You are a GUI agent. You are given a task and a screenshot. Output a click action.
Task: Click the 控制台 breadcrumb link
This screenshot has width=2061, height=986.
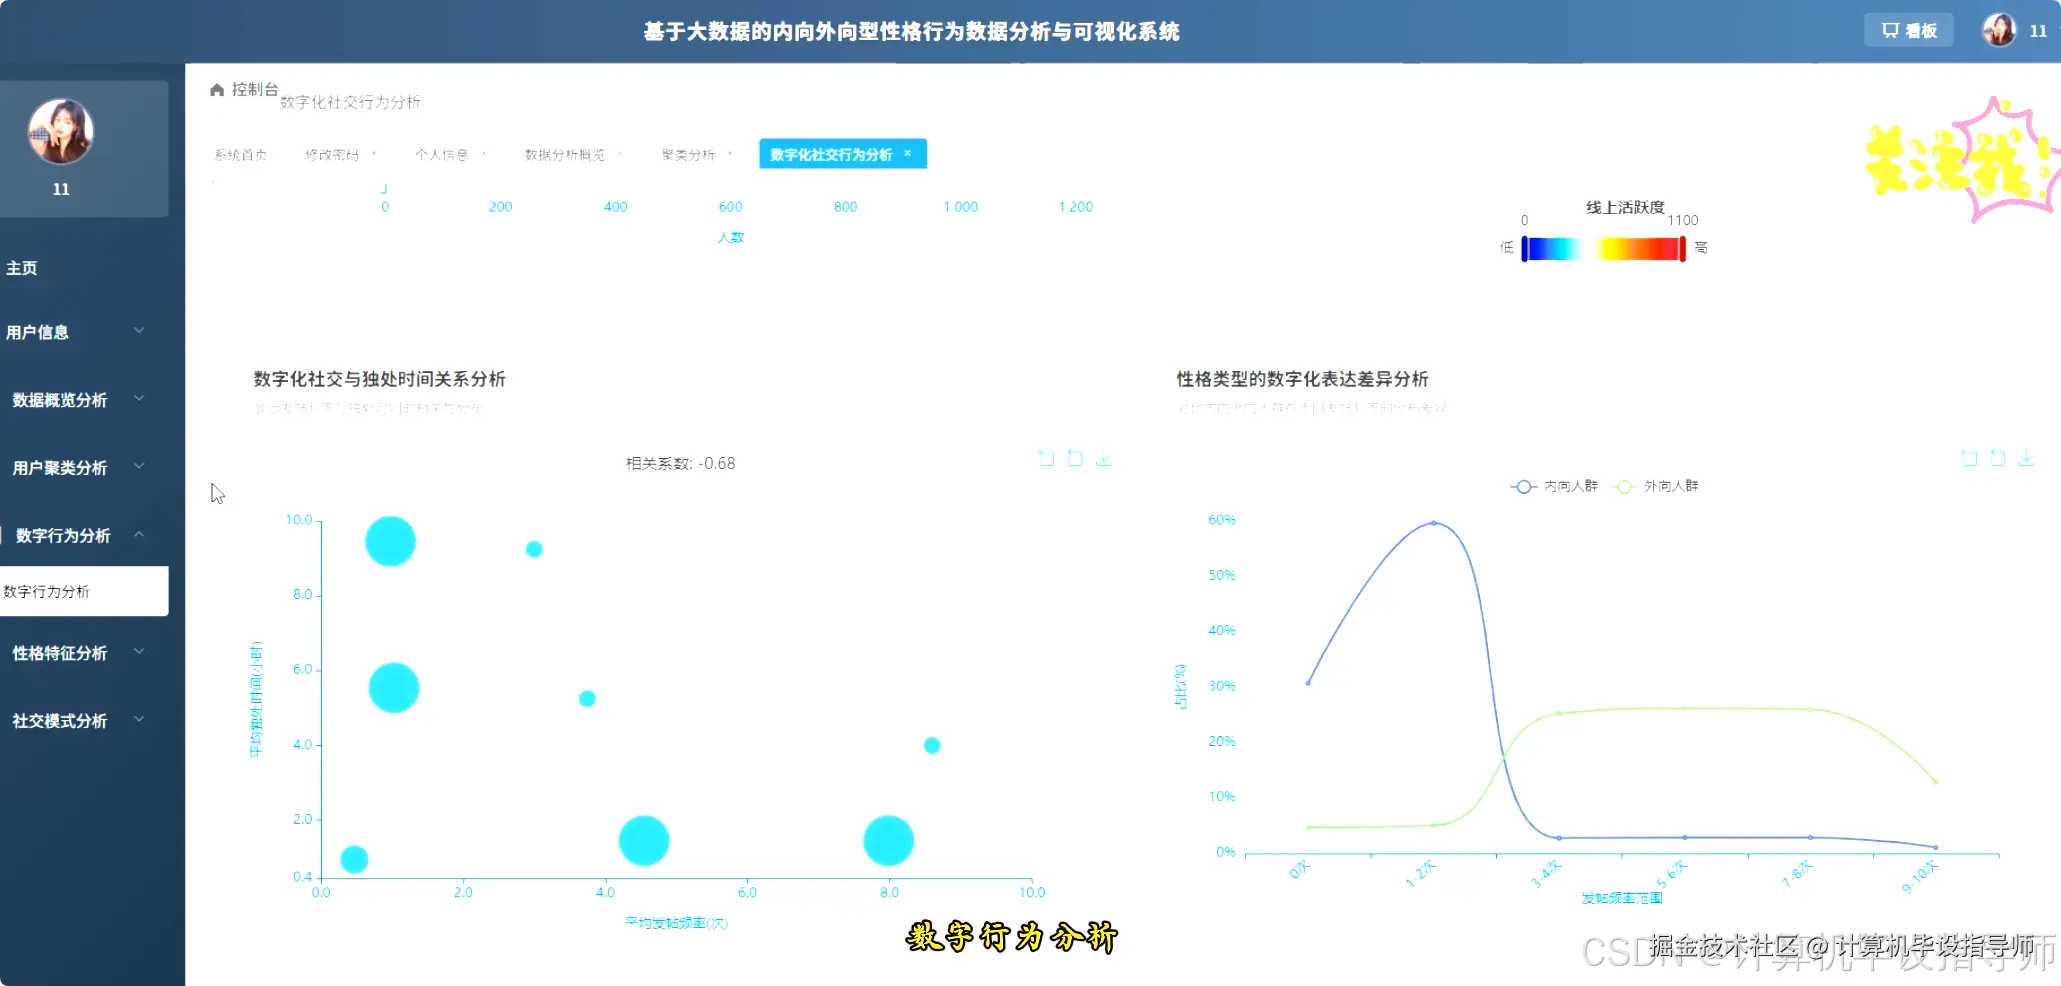(255, 90)
